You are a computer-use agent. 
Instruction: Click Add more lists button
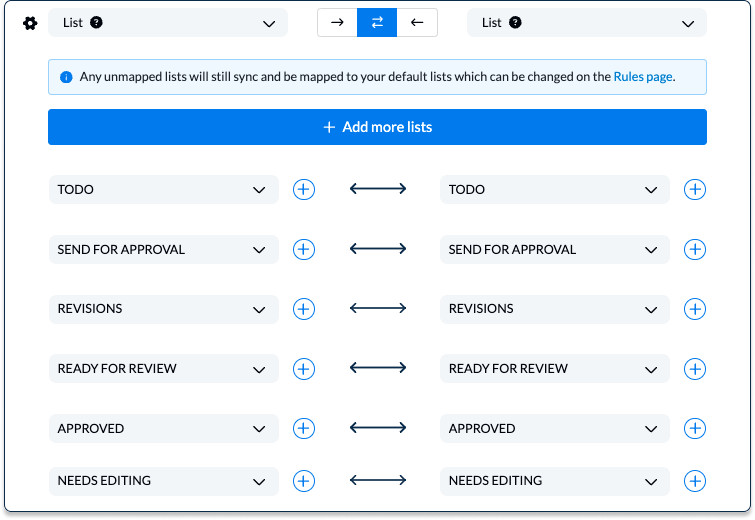[378, 127]
